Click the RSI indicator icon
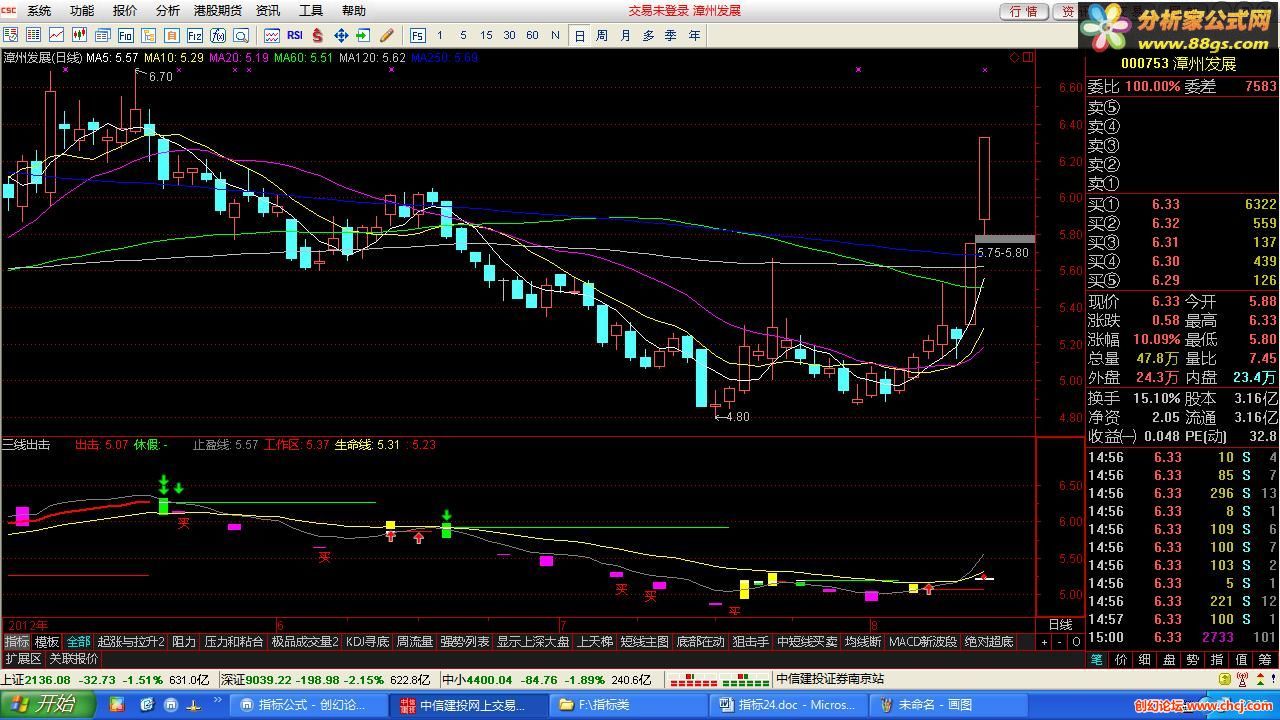The width and height of the screenshot is (1280, 720). coord(295,35)
